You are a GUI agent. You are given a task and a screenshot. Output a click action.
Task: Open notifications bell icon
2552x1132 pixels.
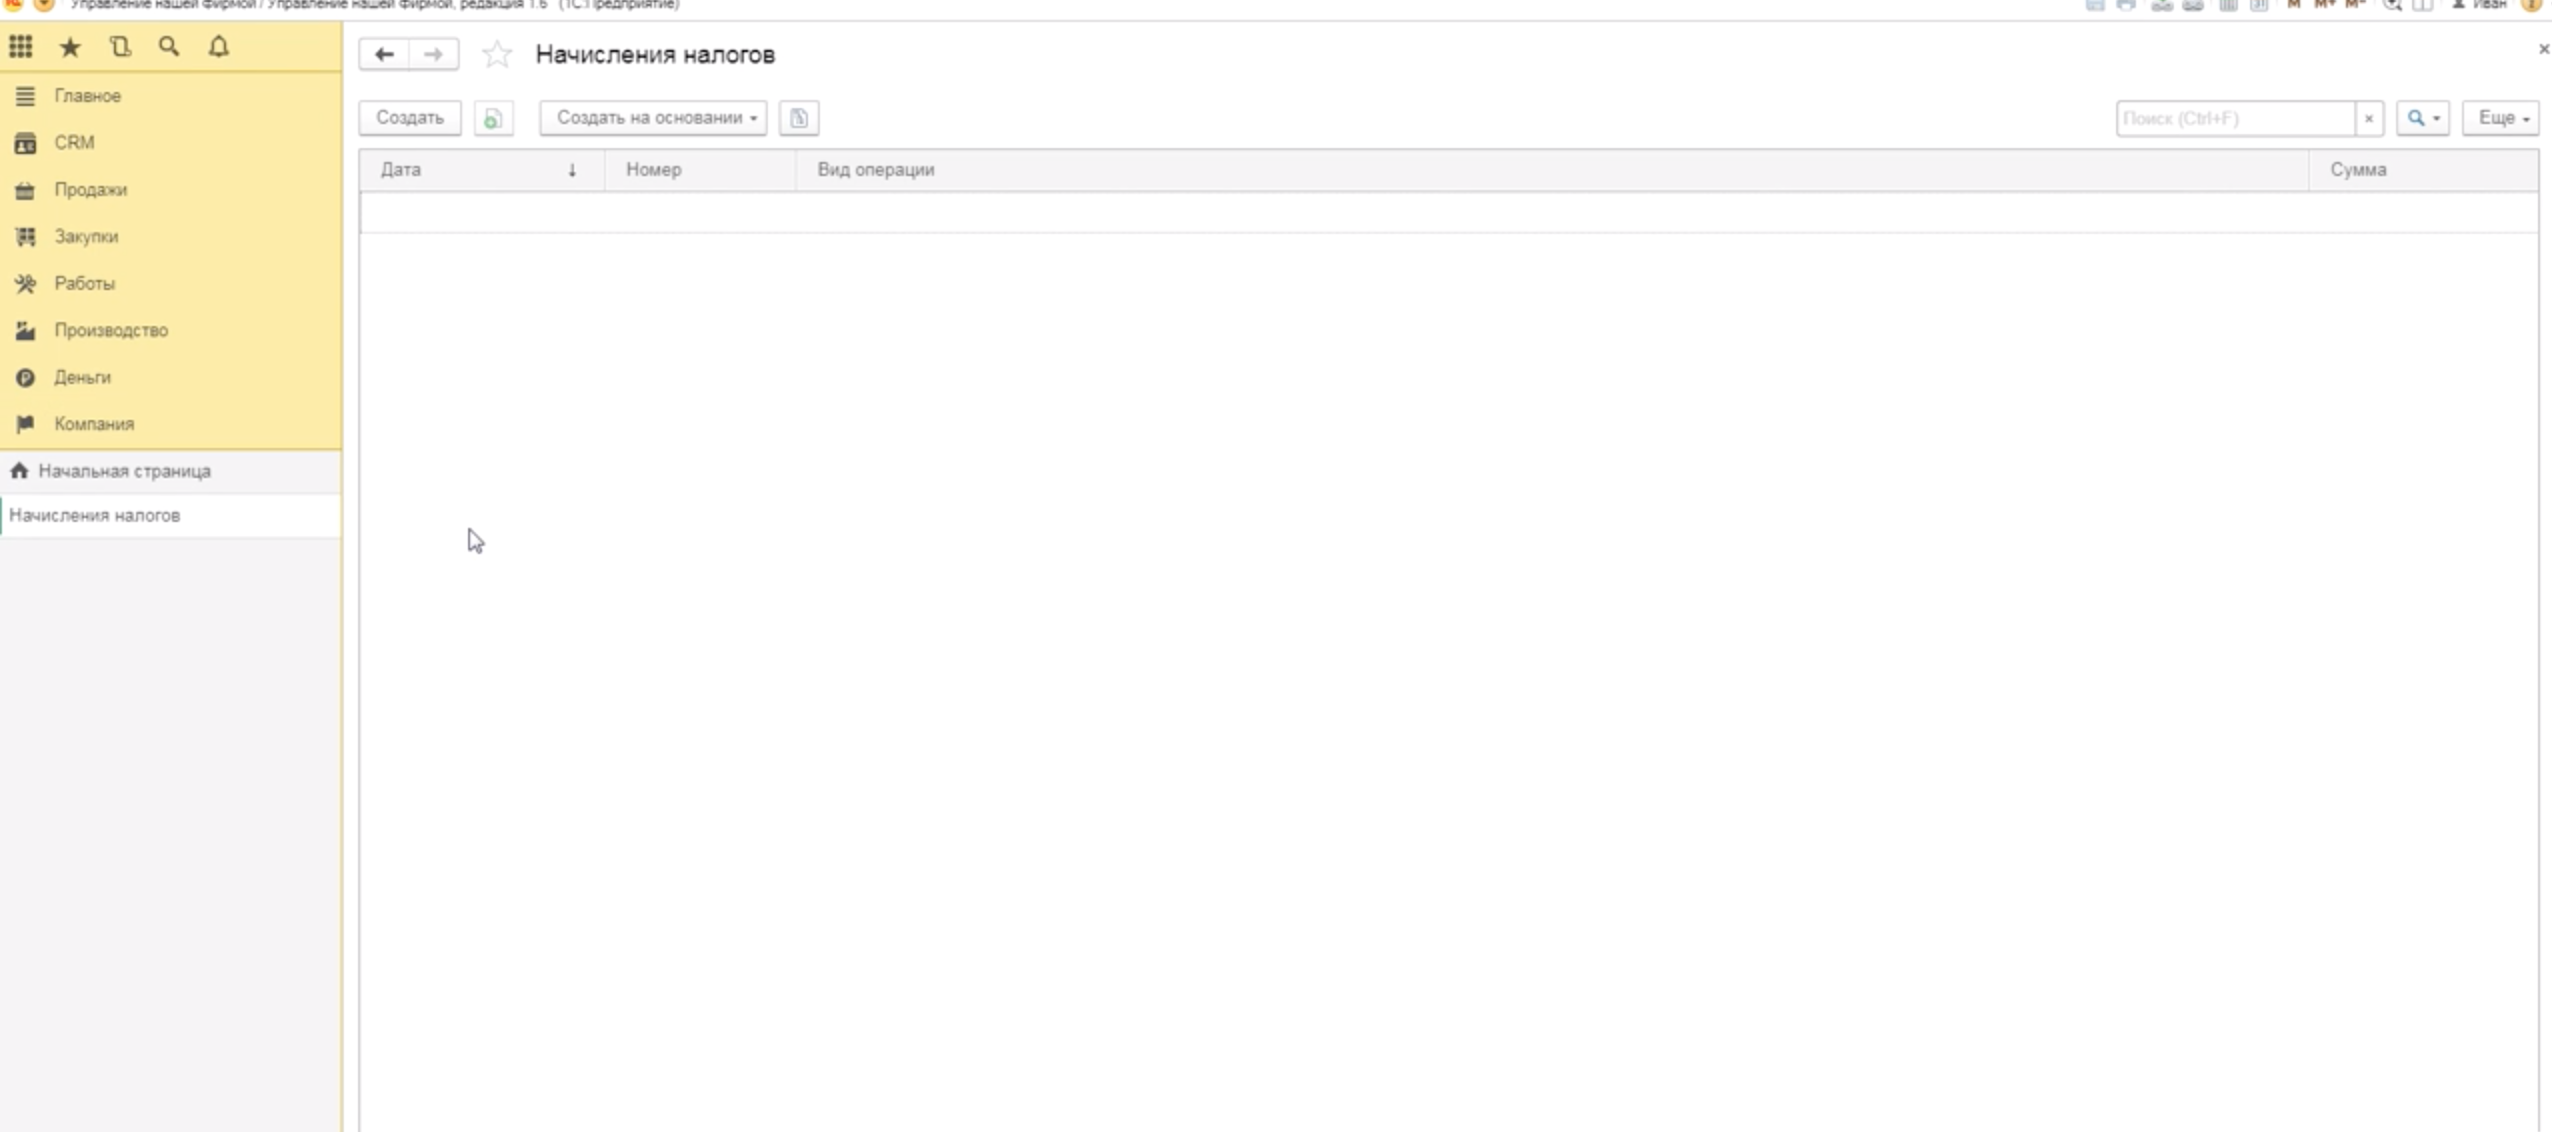219,47
